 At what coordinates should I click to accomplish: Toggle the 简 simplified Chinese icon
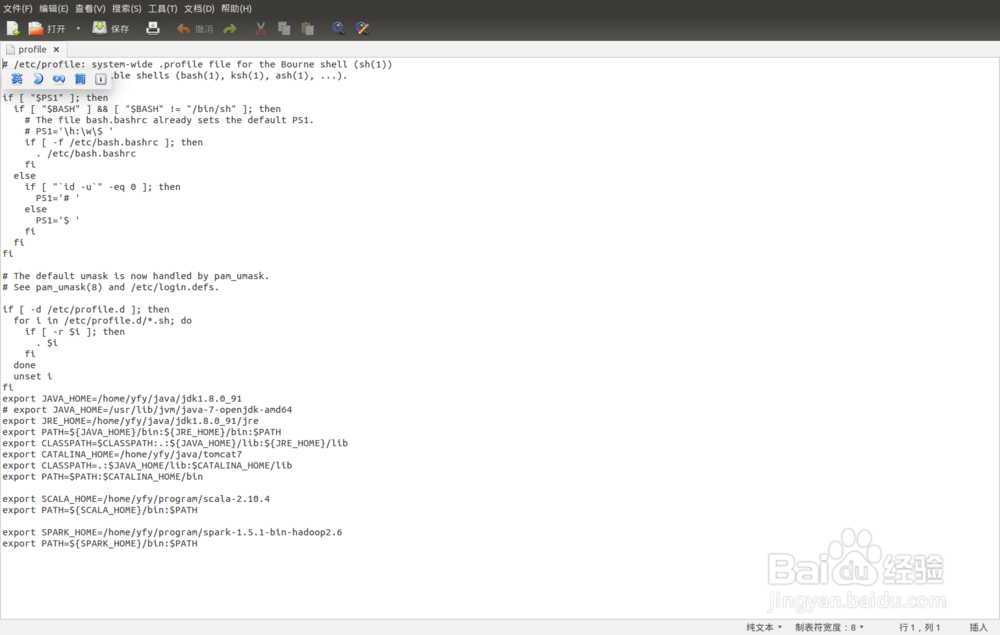point(80,79)
